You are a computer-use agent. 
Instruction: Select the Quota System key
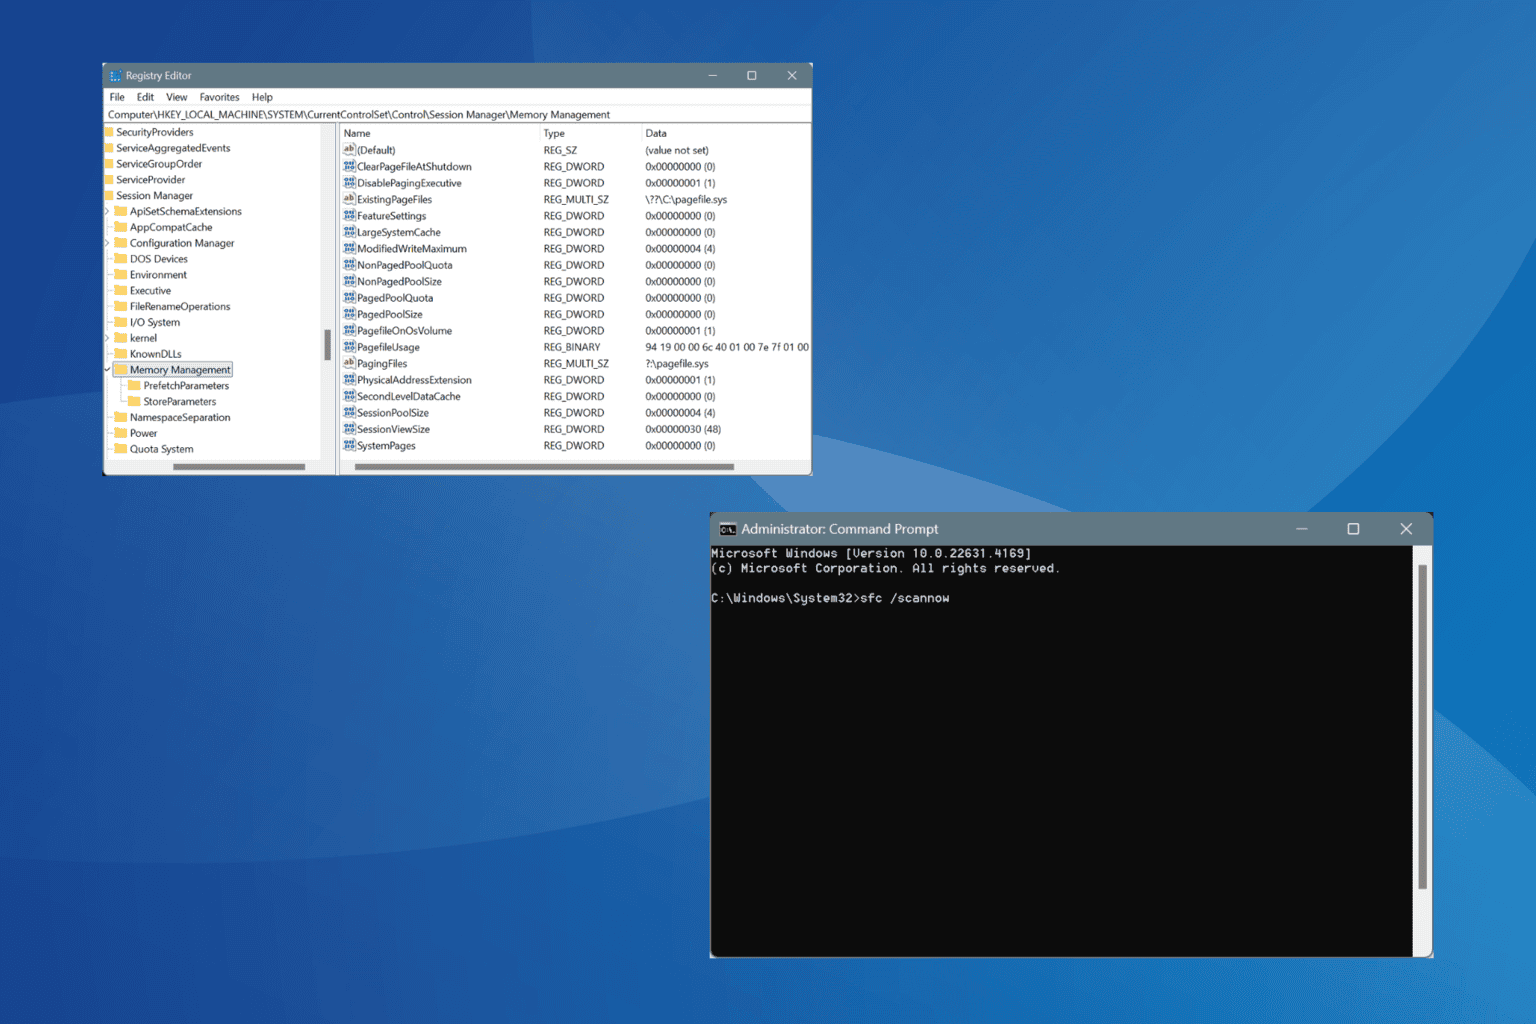click(161, 449)
